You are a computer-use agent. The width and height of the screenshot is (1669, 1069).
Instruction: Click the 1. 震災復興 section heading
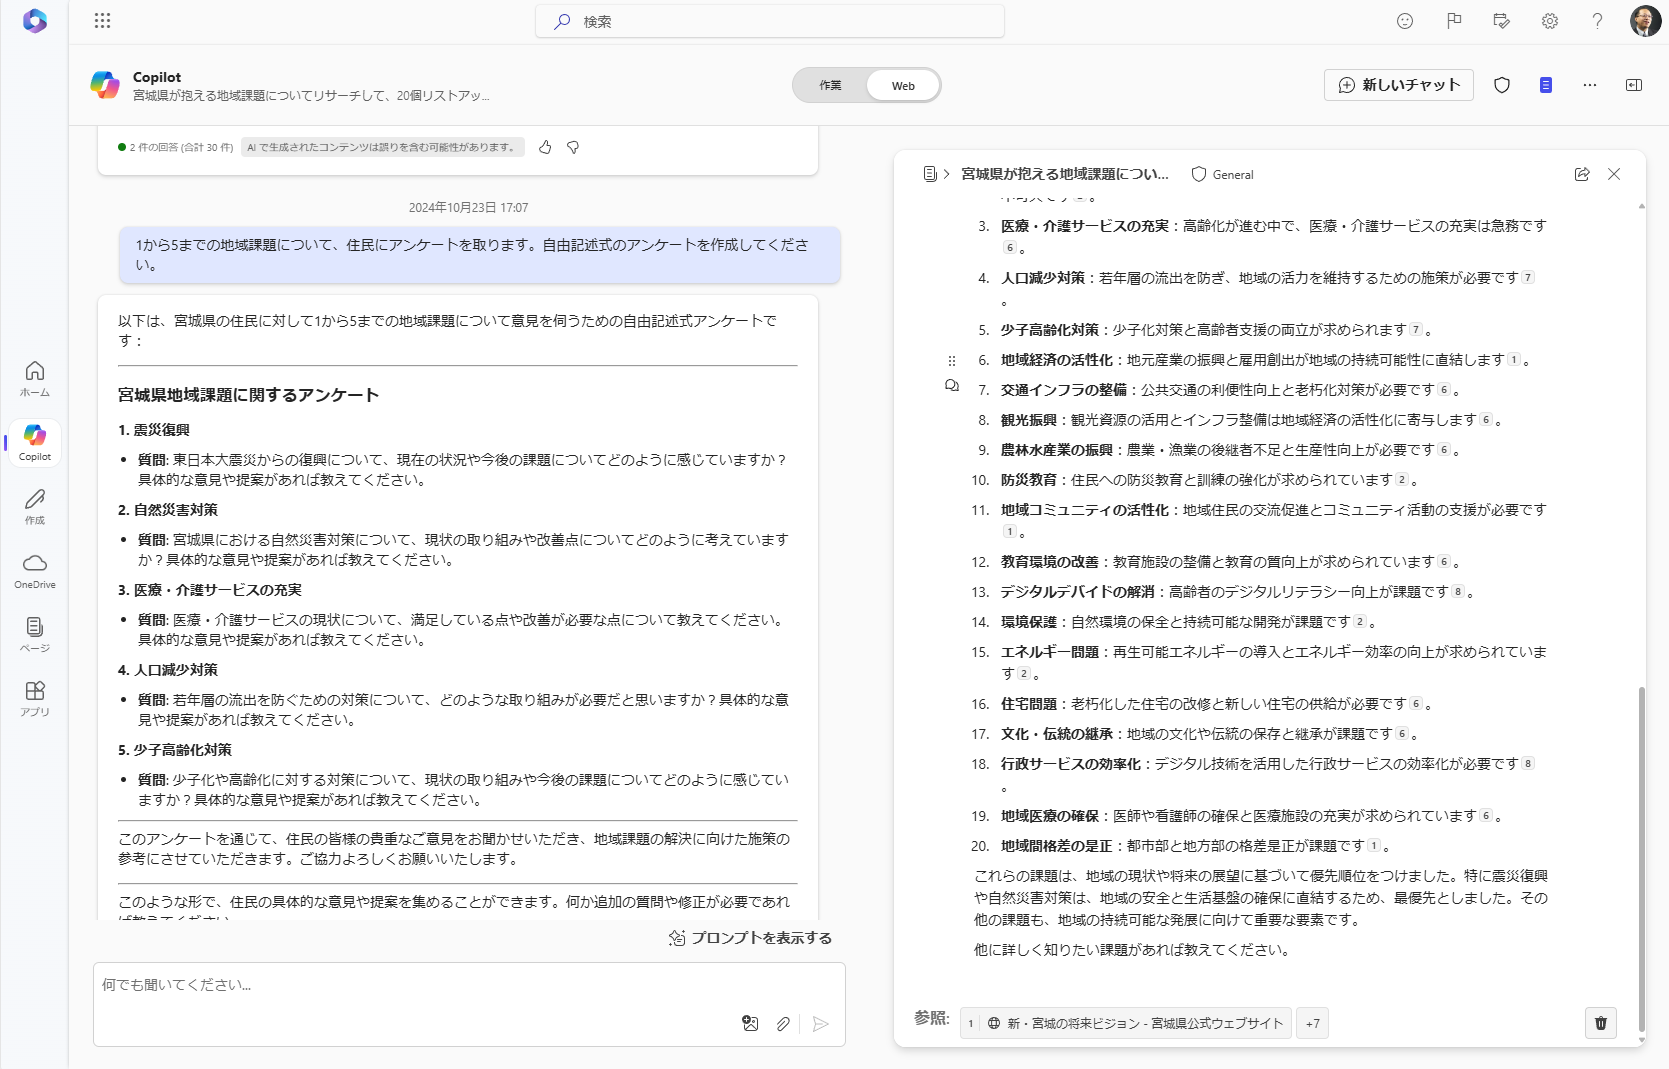click(154, 430)
